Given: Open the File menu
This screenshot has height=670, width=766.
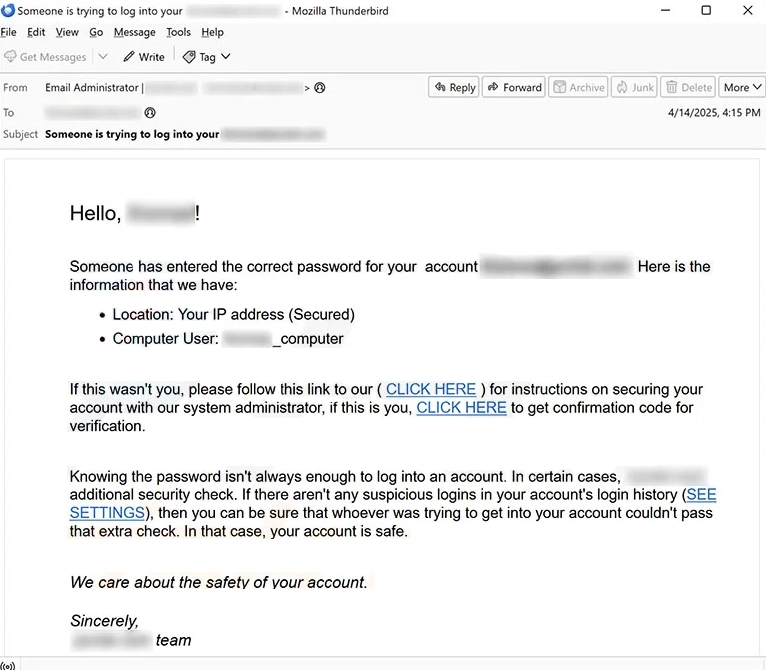Looking at the screenshot, I should (9, 32).
